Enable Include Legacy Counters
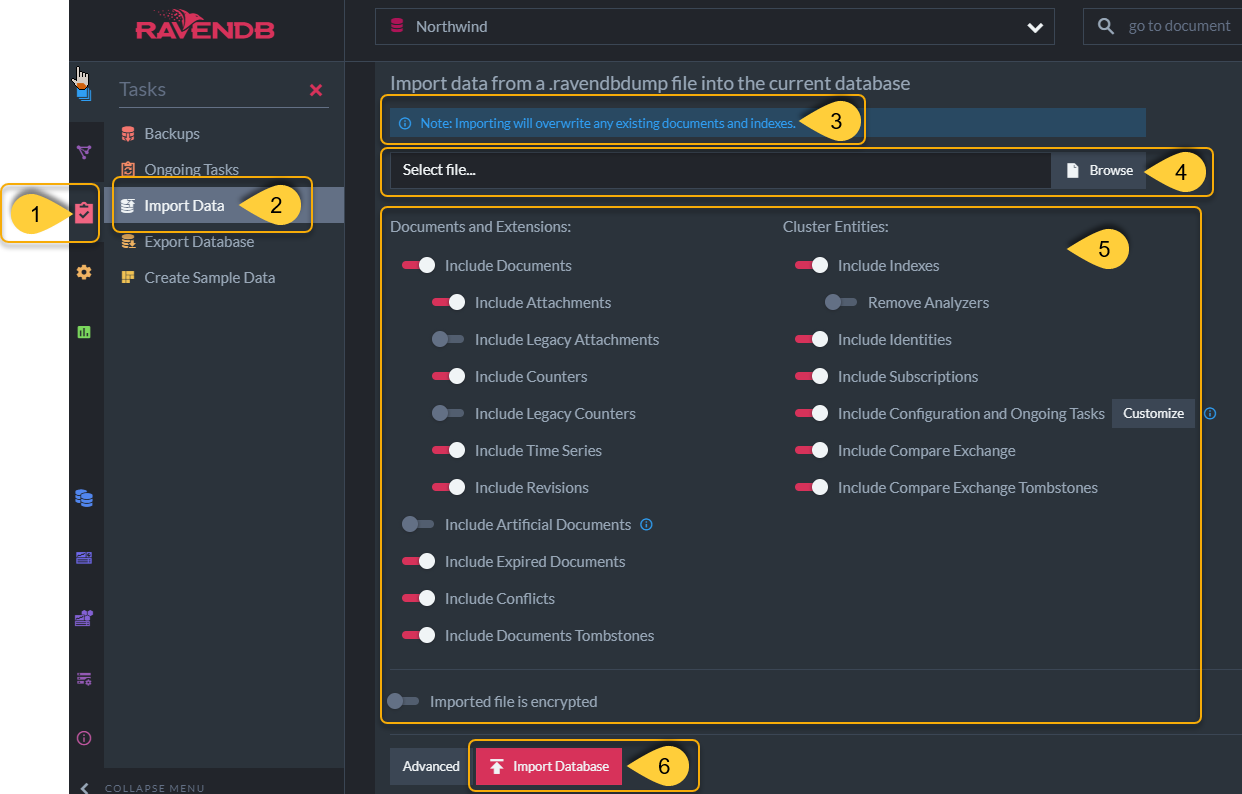 448,413
